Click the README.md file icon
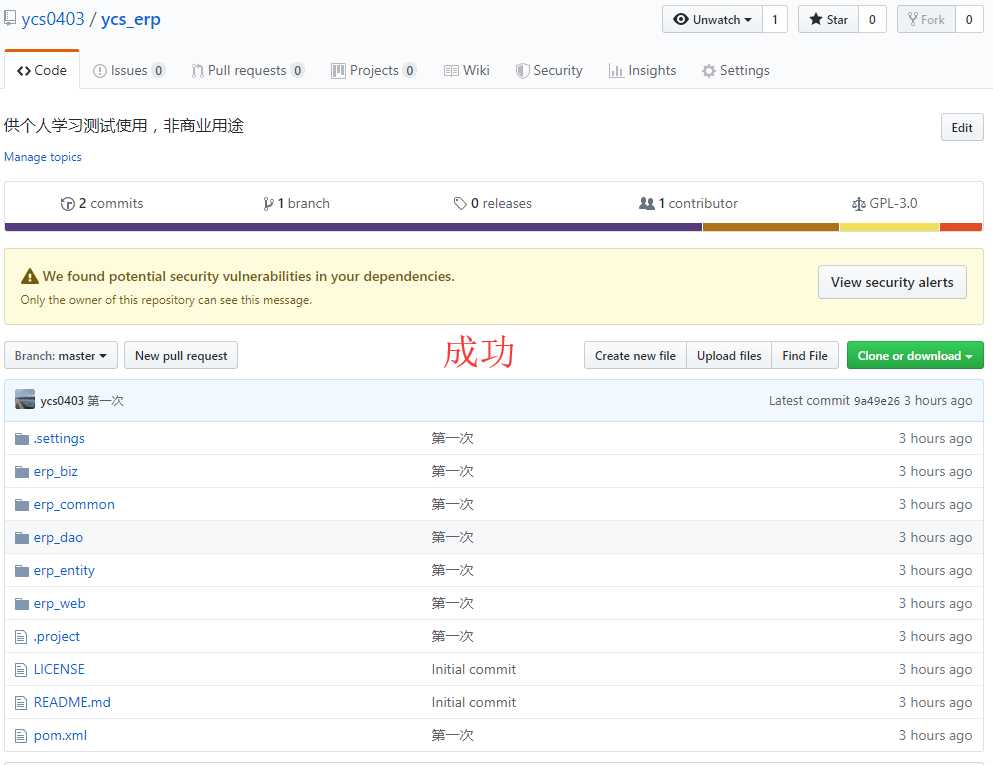This screenshot has width=993, height=765. 21,702
